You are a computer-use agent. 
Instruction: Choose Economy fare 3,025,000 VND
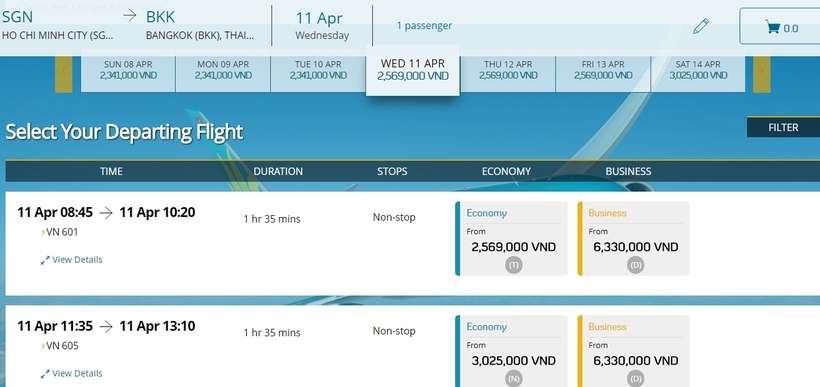511,351
